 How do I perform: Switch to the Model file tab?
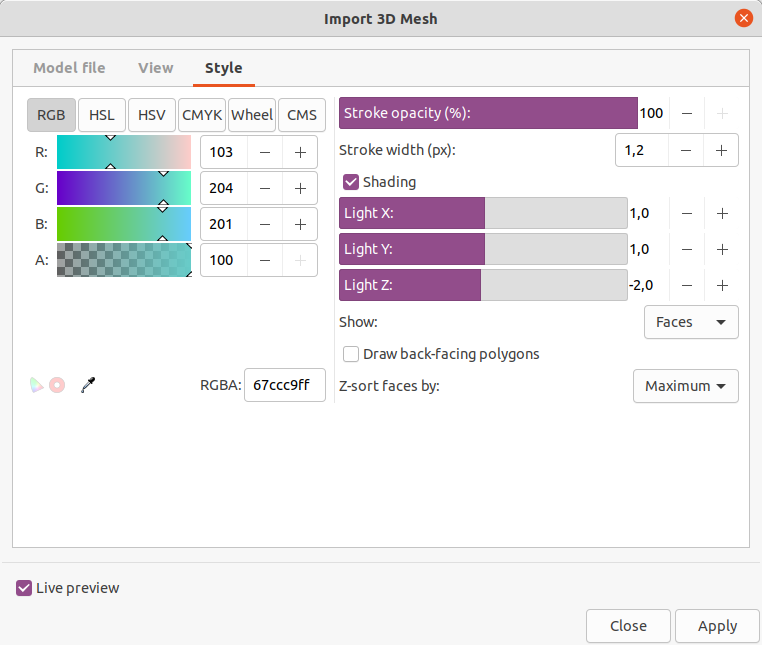point(69,68)
